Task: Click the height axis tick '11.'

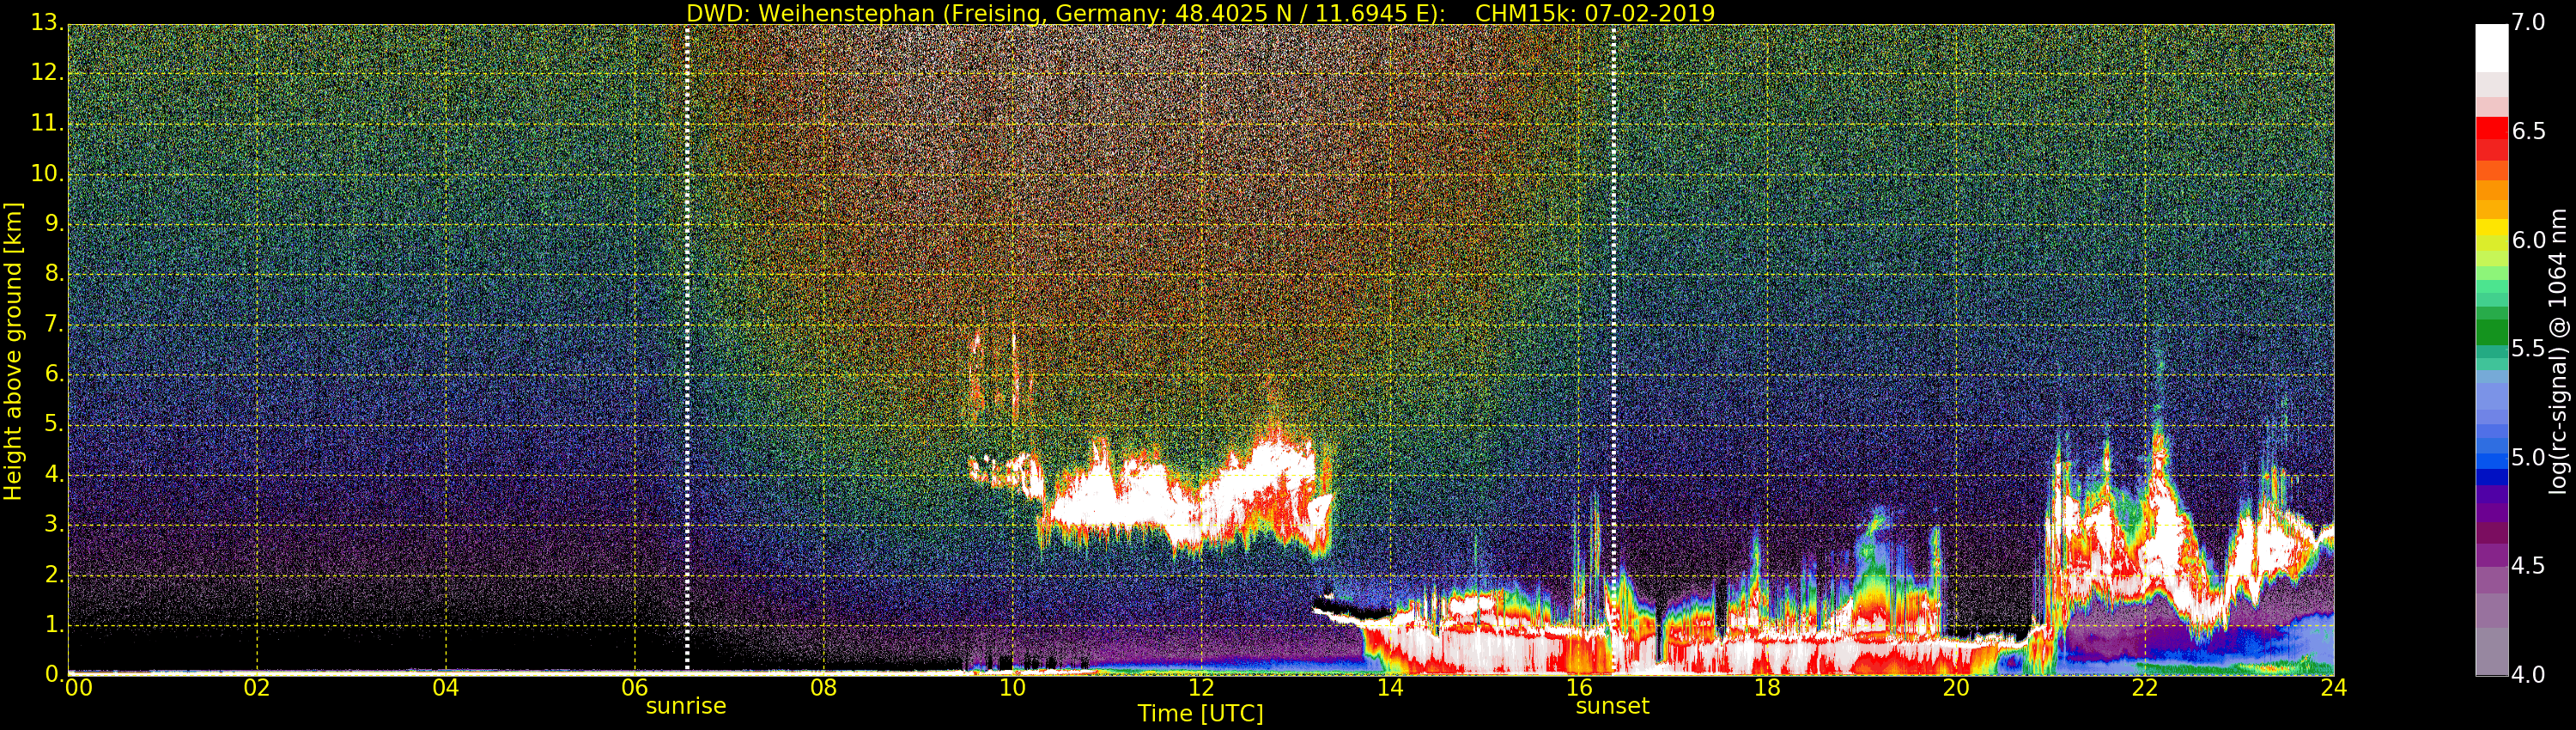Action: click(48, 124)
